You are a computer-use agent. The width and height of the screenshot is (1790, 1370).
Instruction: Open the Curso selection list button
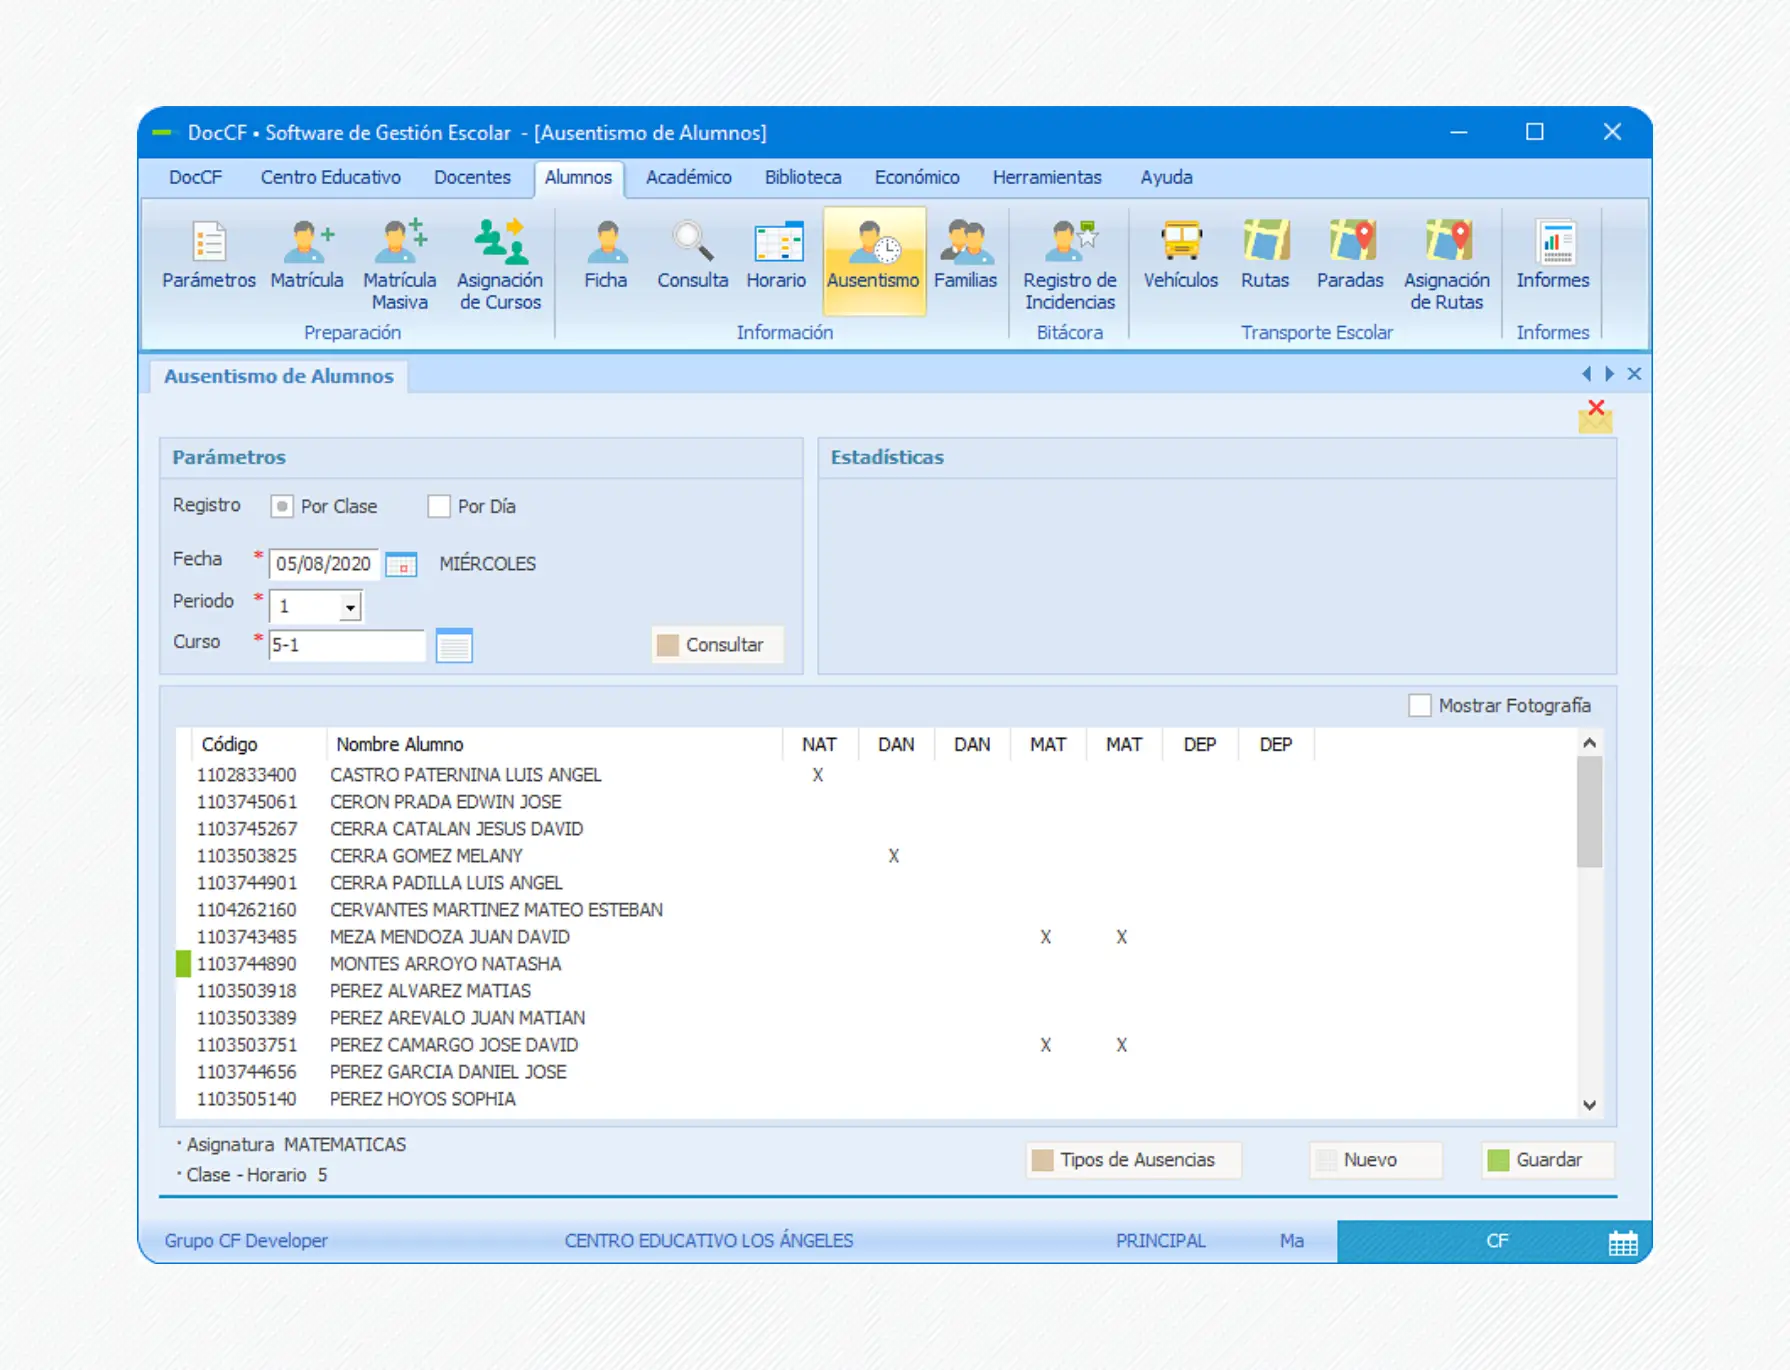point(454,646)
